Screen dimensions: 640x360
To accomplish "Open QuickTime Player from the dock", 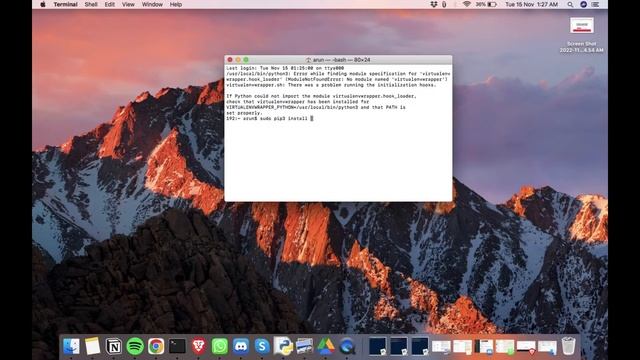I will click(347, 346).
